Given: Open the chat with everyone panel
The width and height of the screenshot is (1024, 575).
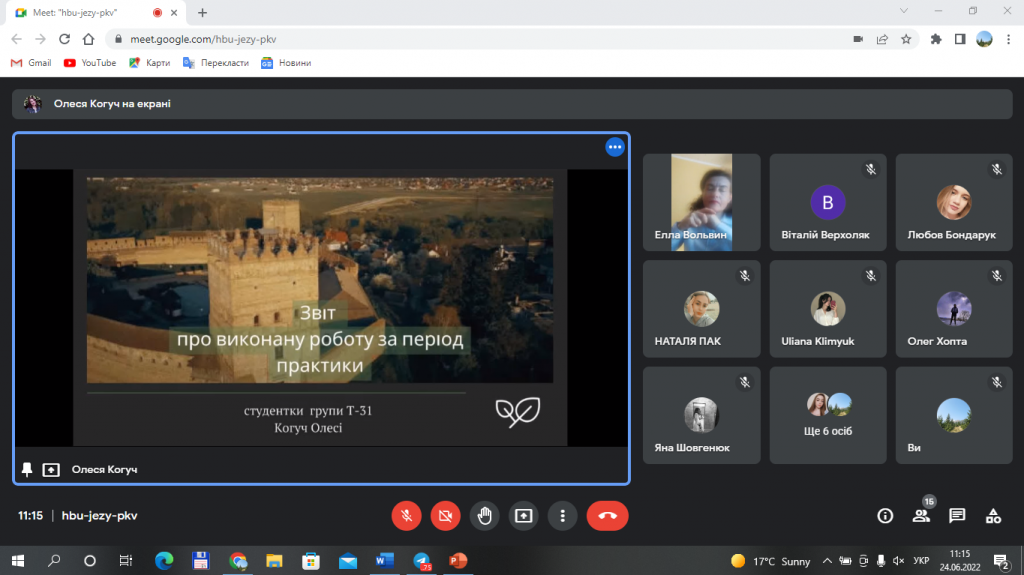Looking at the screenshot, I should 957,516.
